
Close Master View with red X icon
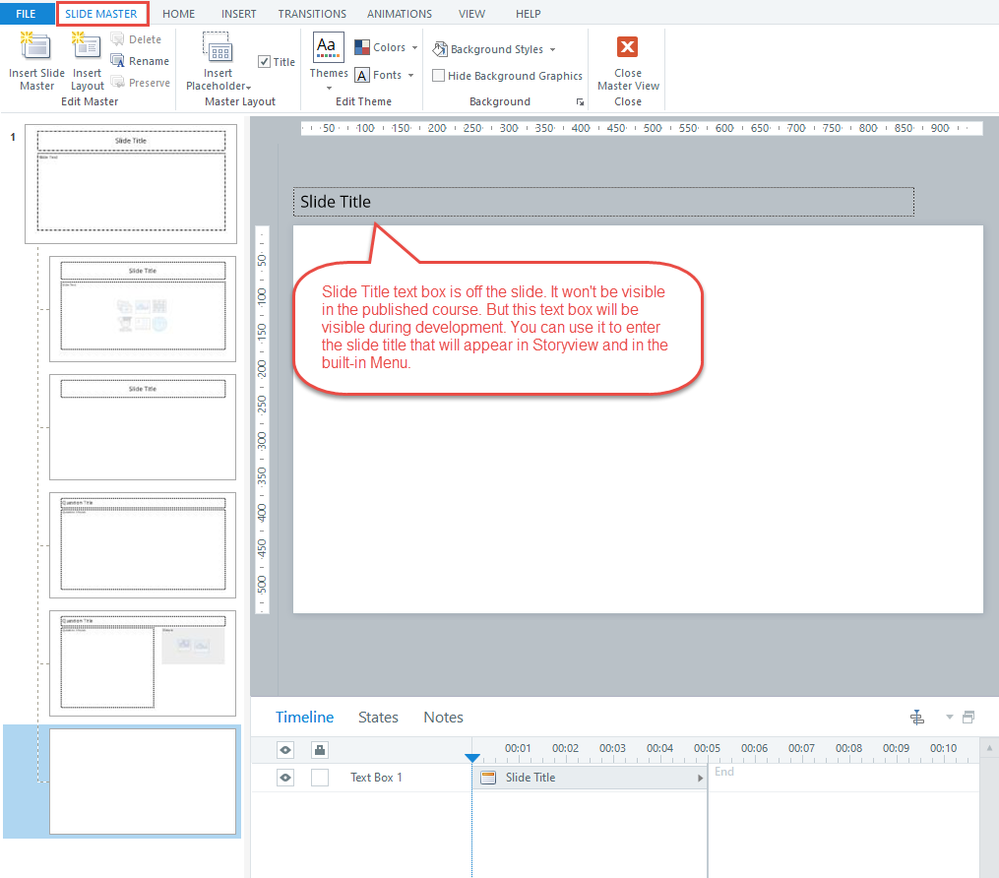(x=627, y=48)
